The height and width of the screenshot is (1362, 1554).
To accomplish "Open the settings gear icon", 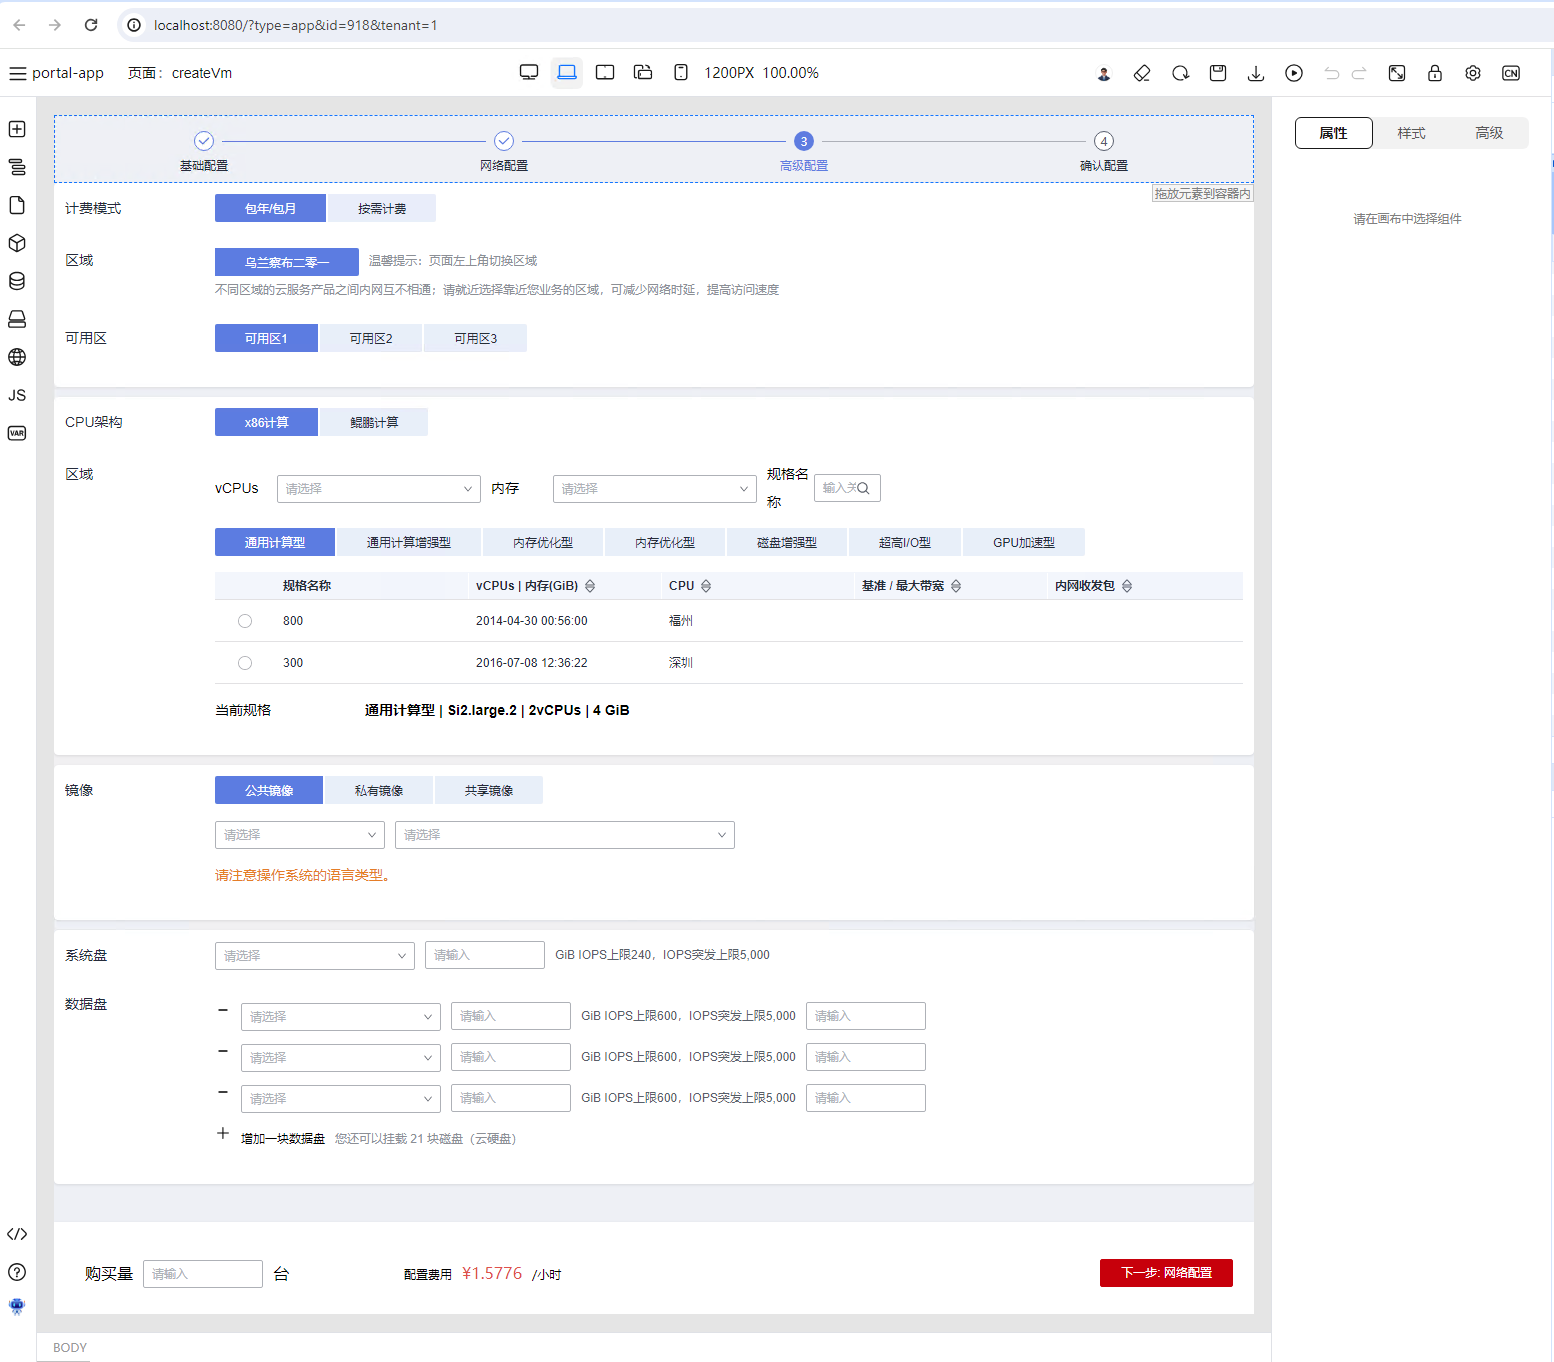I will click(x=1473, y=73).
